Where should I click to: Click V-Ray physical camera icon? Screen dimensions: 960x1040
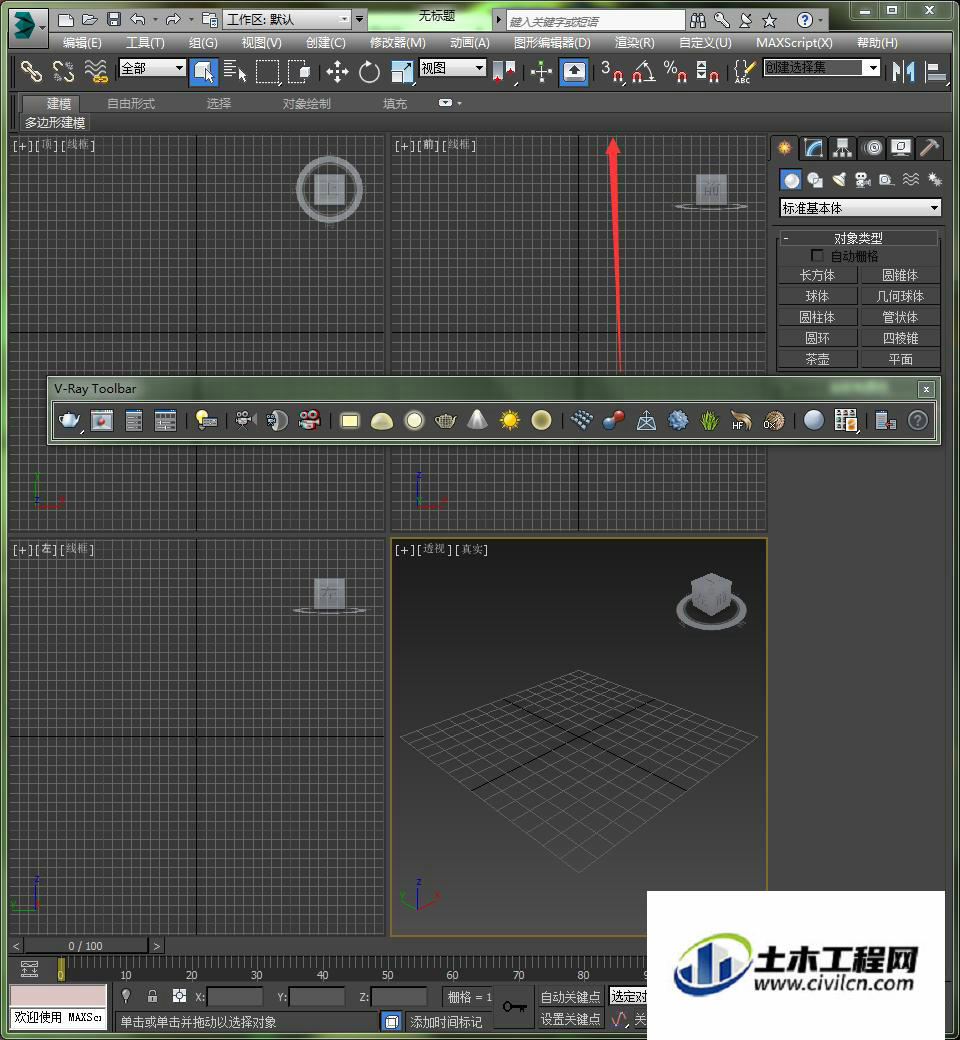click(x=245, y=420)
